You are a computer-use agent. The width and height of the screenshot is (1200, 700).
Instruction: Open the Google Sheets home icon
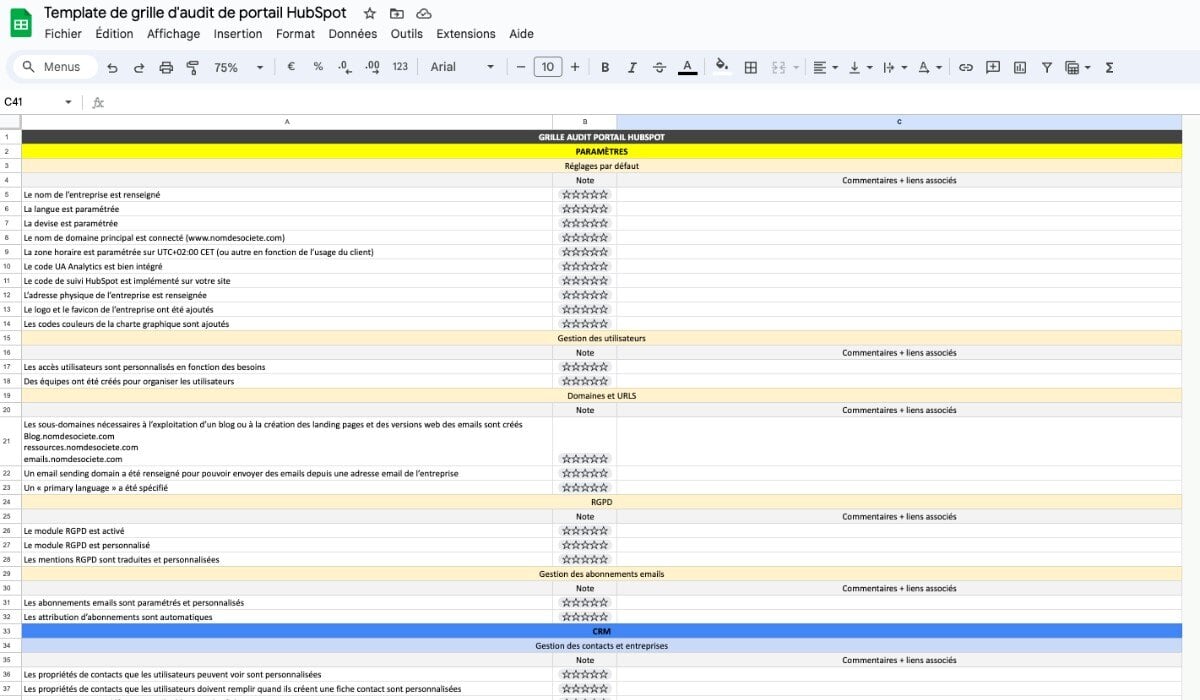[22, 22]
